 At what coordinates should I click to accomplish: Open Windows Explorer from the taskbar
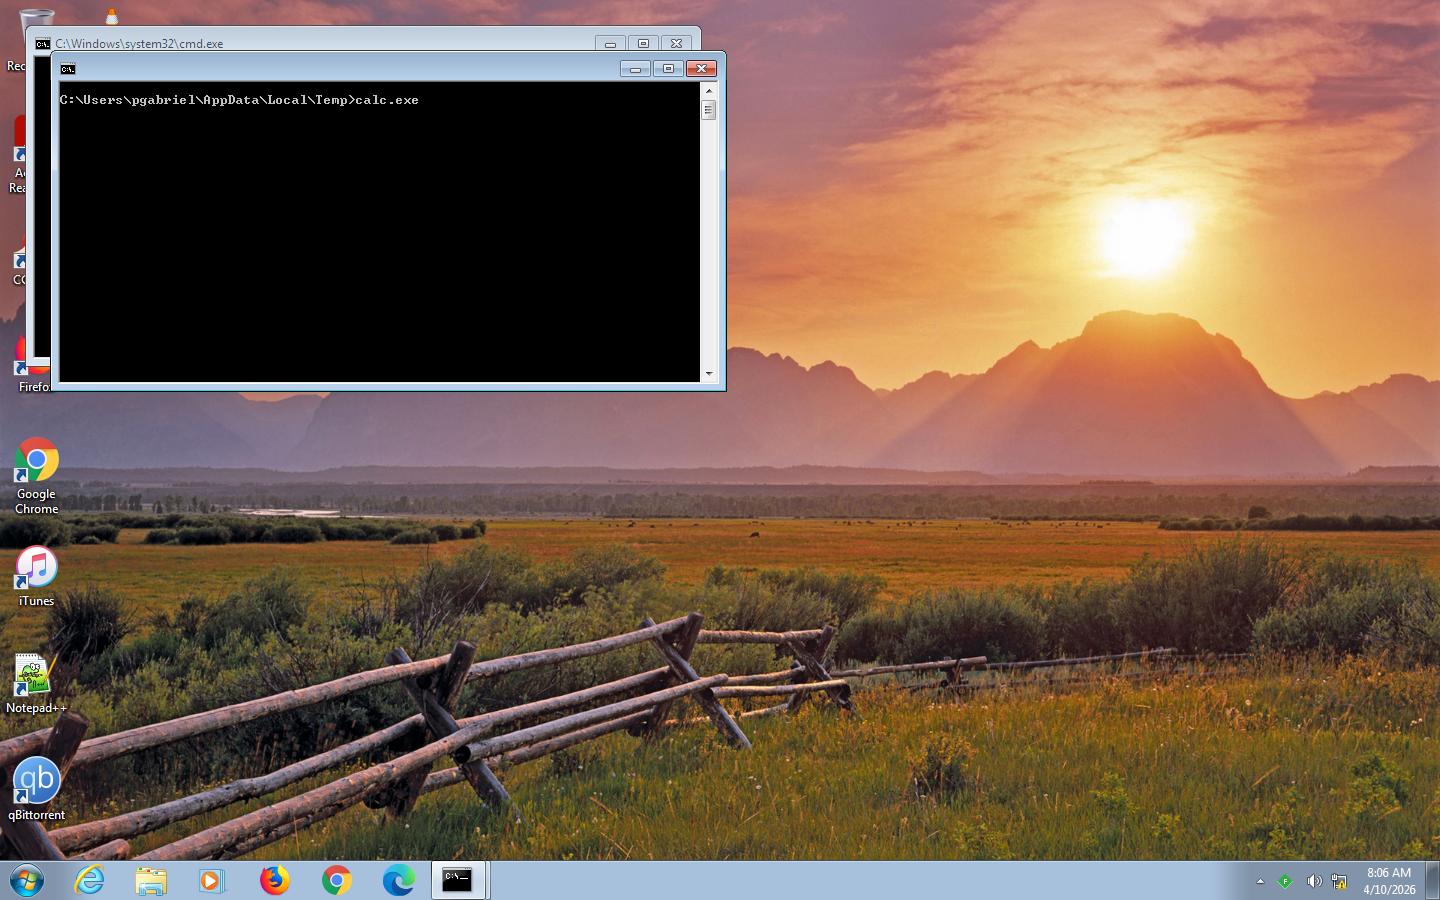coord(151,881)
